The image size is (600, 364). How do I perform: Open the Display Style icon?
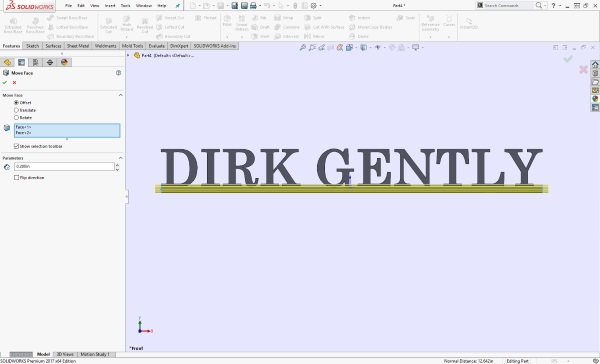(364, 47)
